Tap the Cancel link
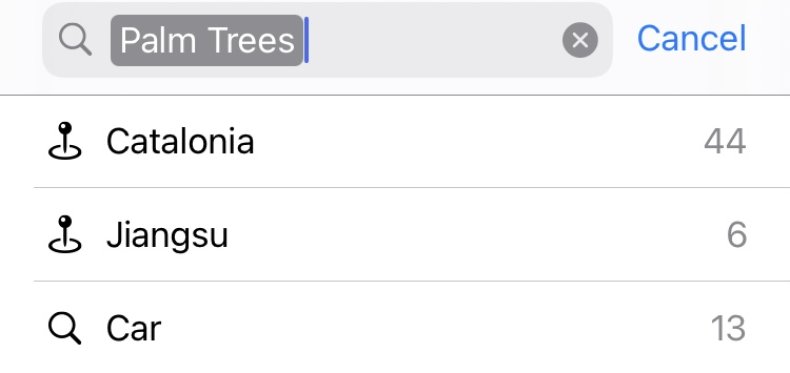The width and height of the screenshot is (790, 373). [691, 39]
